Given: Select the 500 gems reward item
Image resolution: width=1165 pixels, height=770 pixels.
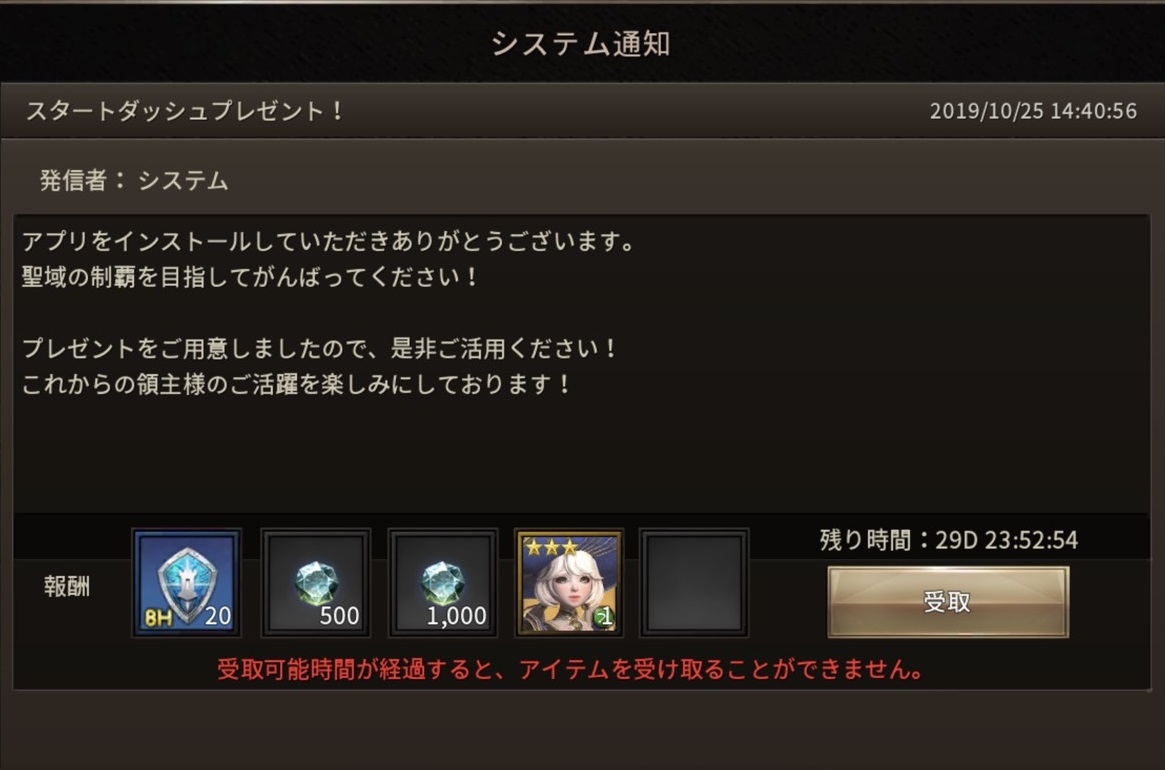Looking at the screenshot, I should tap(316, 583).
